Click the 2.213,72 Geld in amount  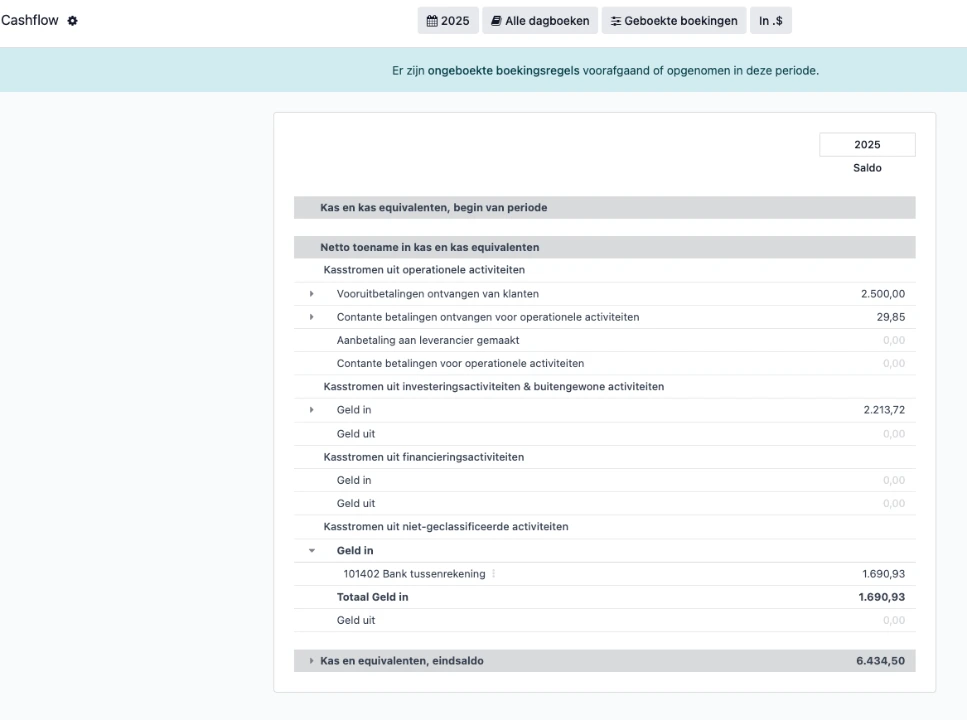[x=884, y=410]
